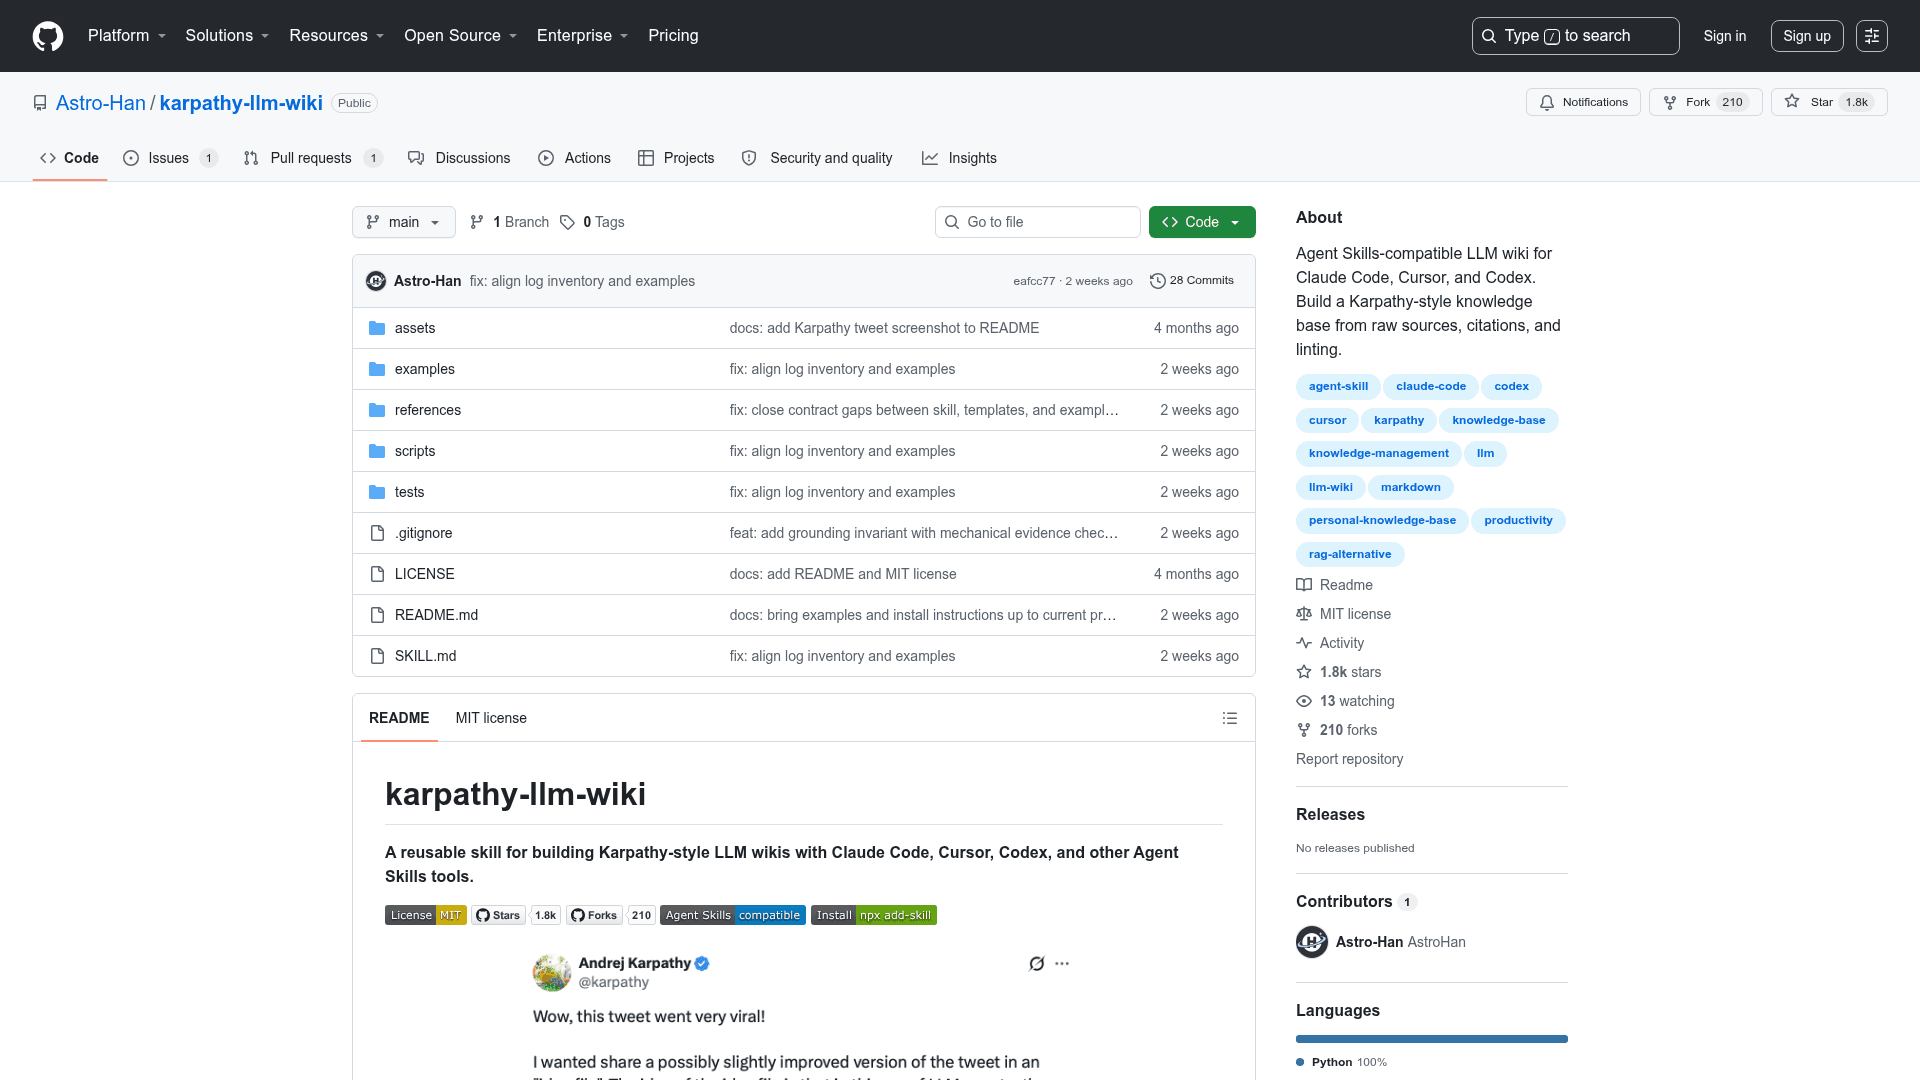Viewport: 1920px width, 1080px height.
Task: Go to GitHub homepage via Octocat logo
Action: pyautogui.click(x=48, y=36)
